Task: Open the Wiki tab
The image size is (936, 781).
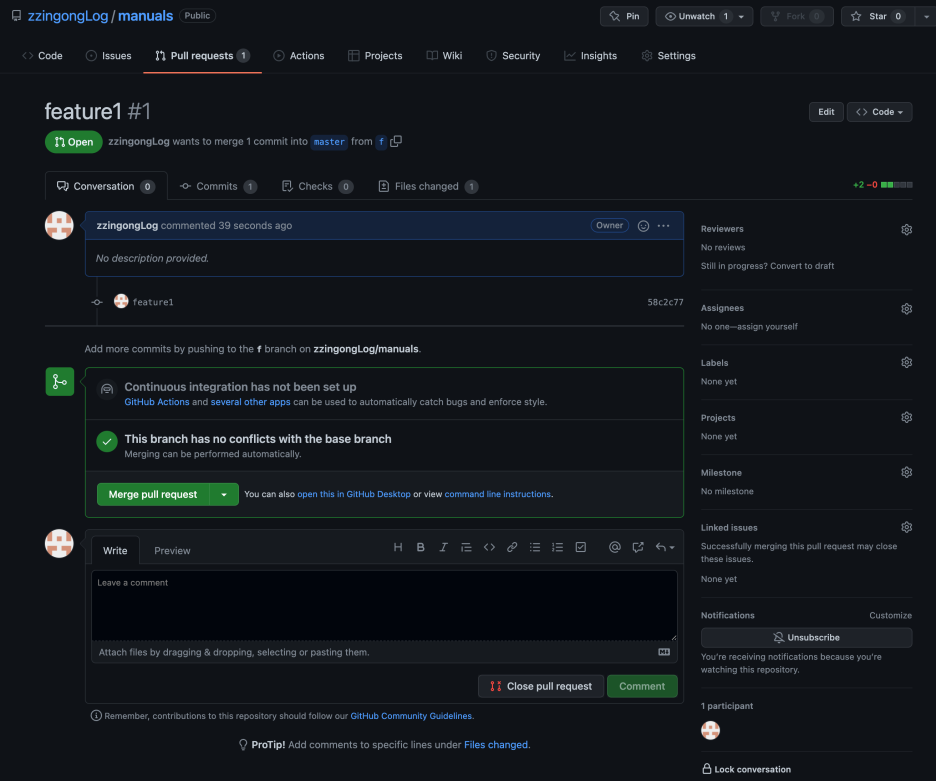Action: [x=445, y=56]
